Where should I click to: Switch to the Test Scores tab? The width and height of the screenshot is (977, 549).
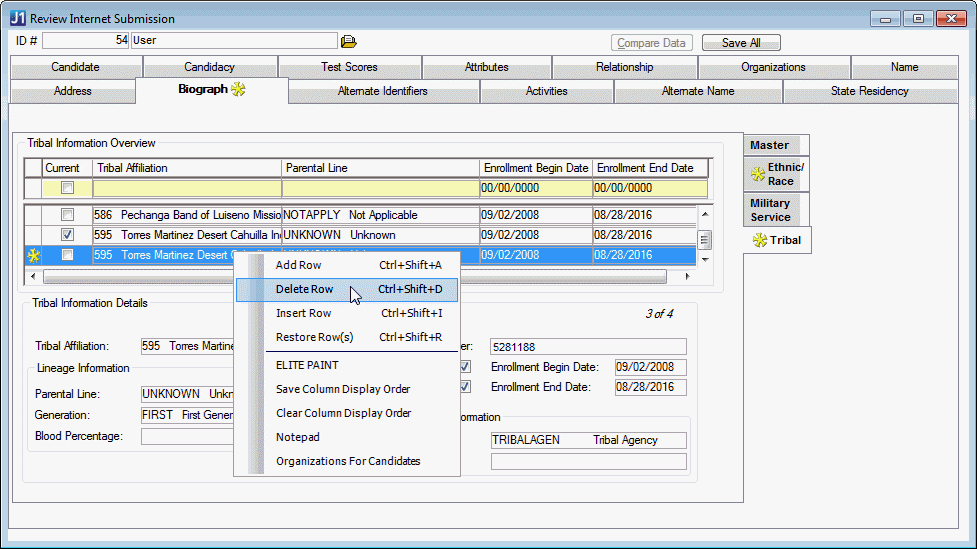tap(349, 67)
